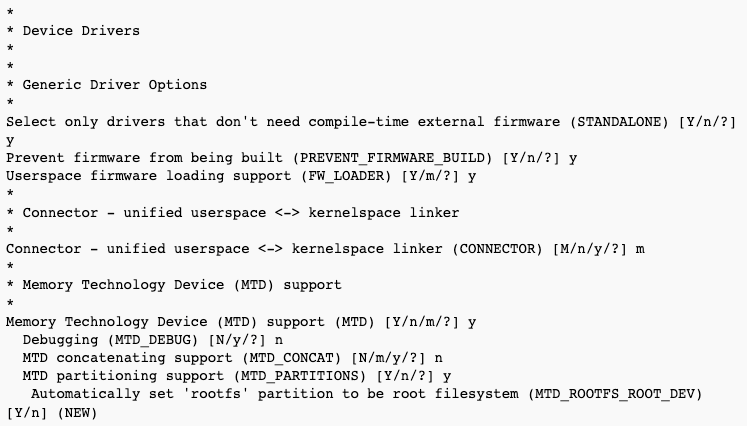Click the final [Y/n] (NEW) prompt
747x426 pixels.
click(x=51, y=413)
